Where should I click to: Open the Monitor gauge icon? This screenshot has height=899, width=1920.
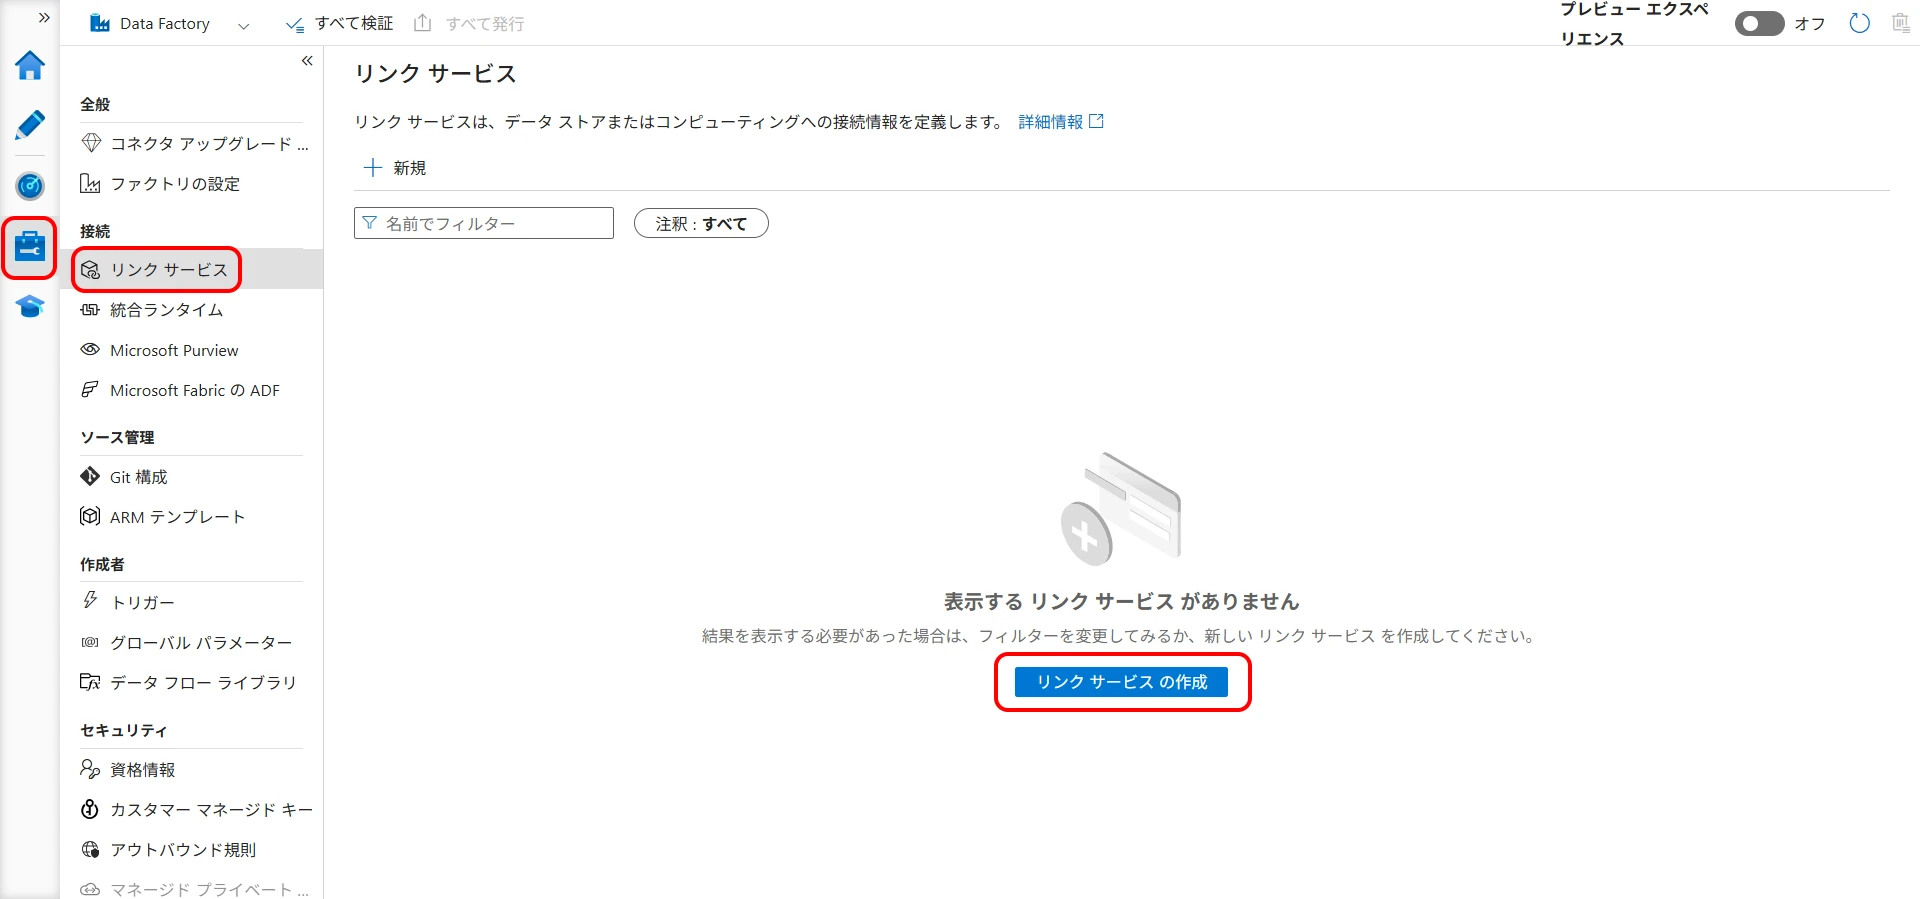(x=30, y=186)
